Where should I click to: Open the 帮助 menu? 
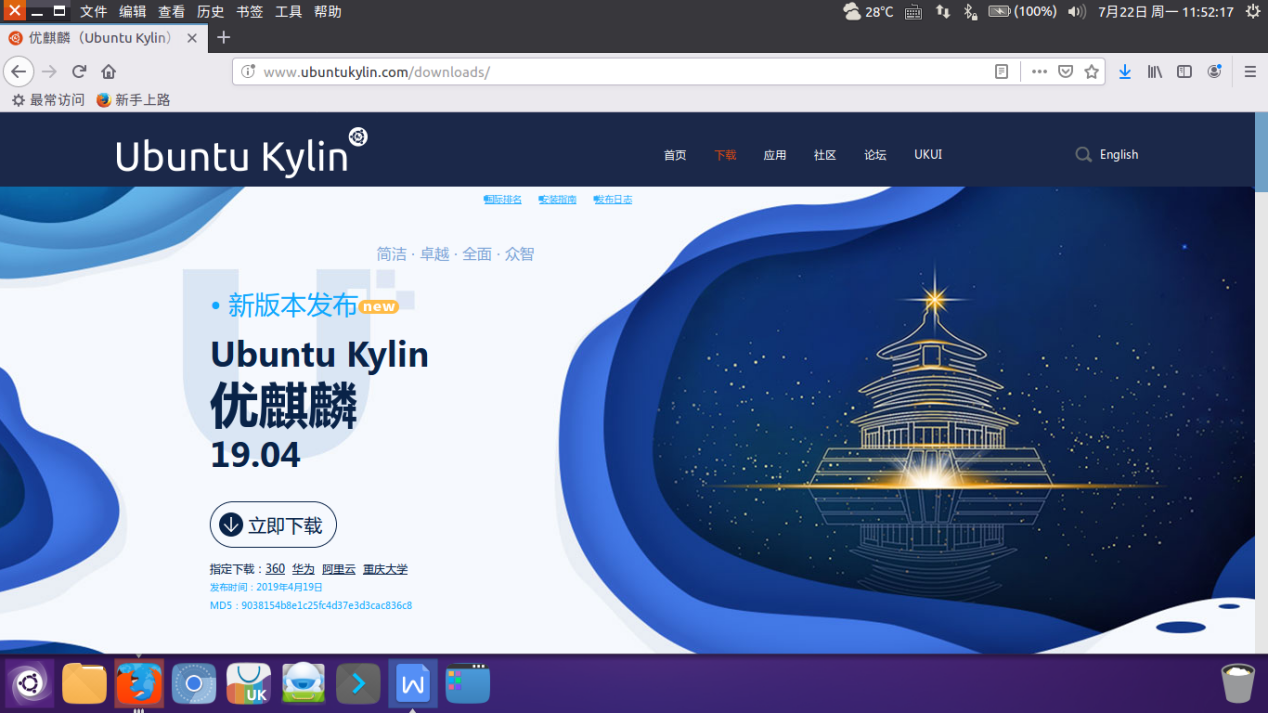[327, 12]
